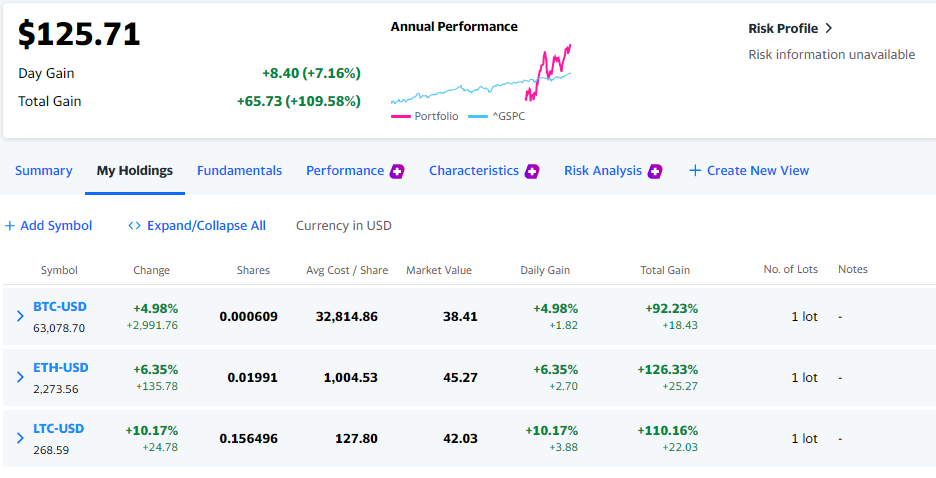936x478 pixels.
Task: Click the ETH-USD 1 lot cell
Action: pyautogui.click(x=805, y=378)
